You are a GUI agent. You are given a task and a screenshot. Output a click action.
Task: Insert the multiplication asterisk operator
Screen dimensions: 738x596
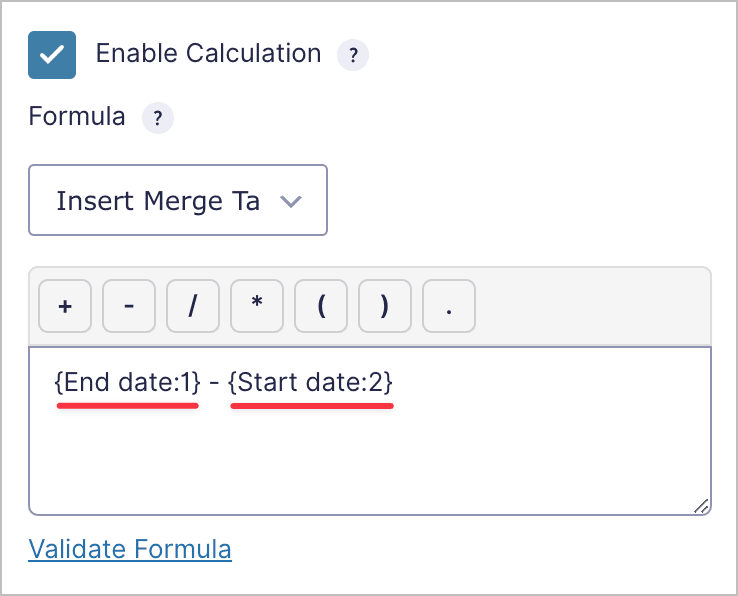[x=257, y=307]
